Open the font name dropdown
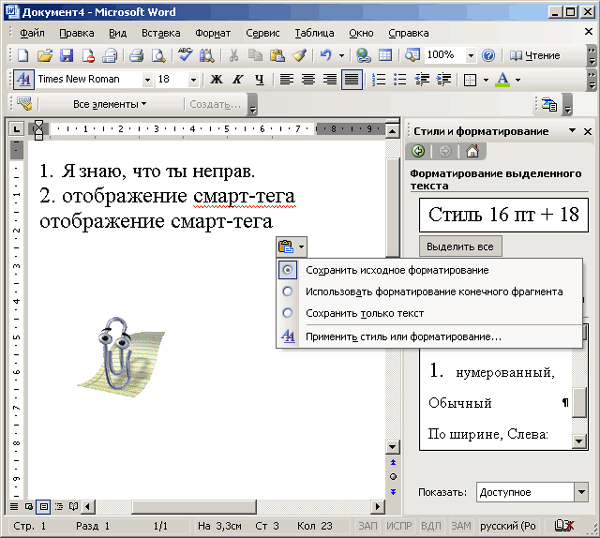Image resolution: width=600 pixels, height=538 pixels. point(147,80)
